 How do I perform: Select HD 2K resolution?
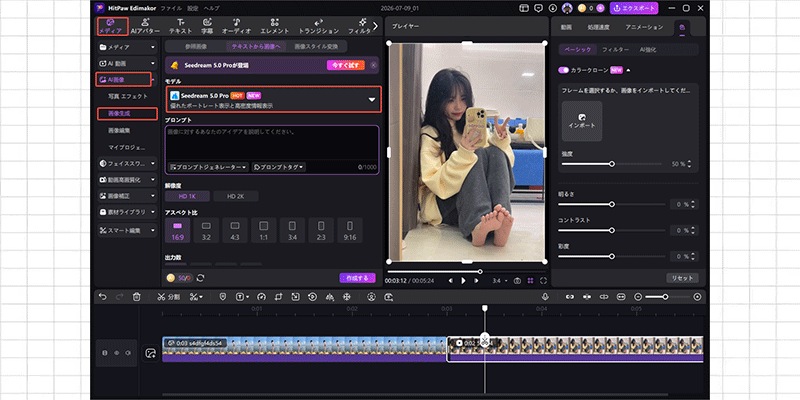tap(236, 196)
